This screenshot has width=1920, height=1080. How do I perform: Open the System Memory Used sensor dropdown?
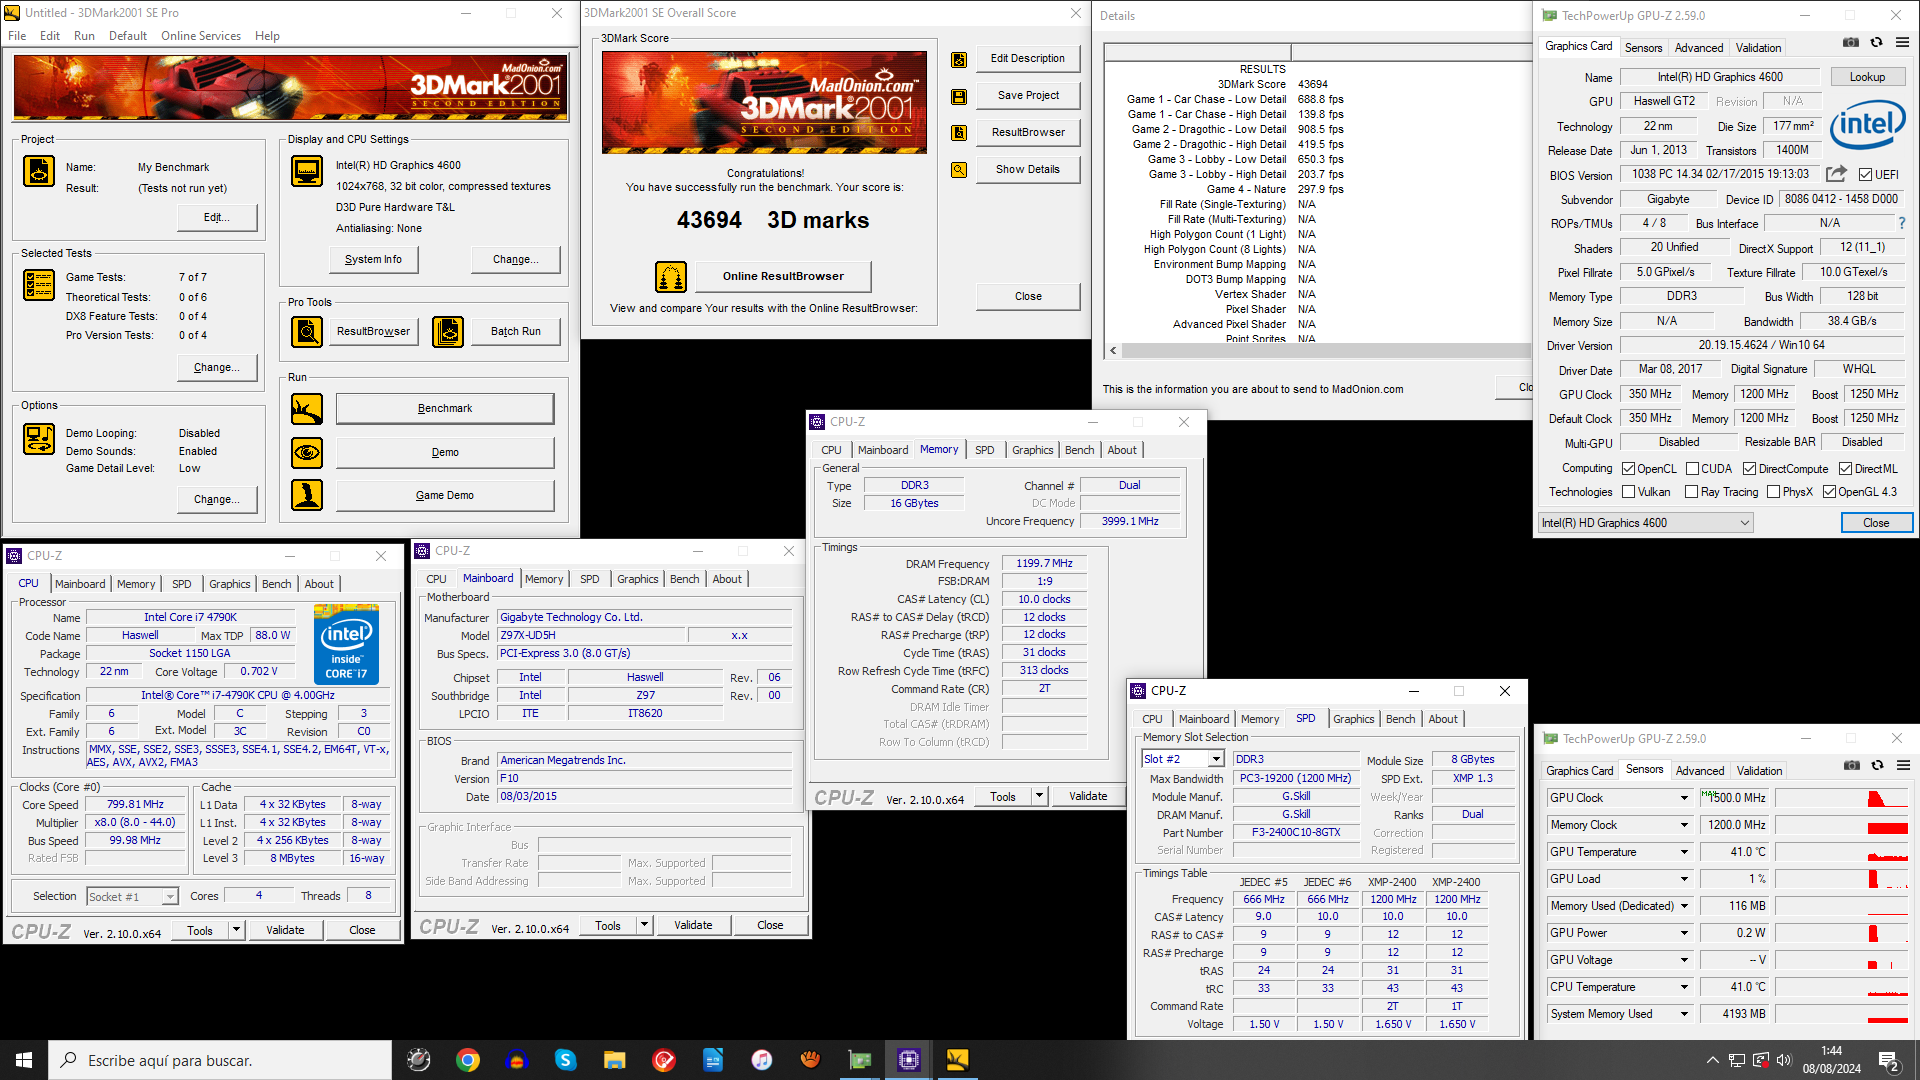1684,1014
